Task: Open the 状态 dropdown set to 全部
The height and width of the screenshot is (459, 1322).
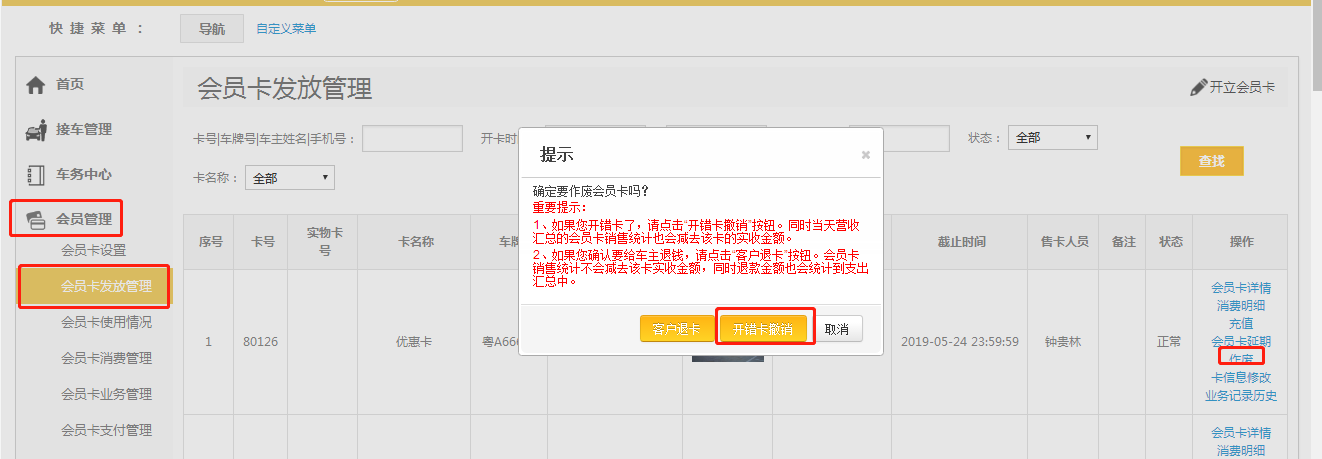Action: coord(1053,138)
